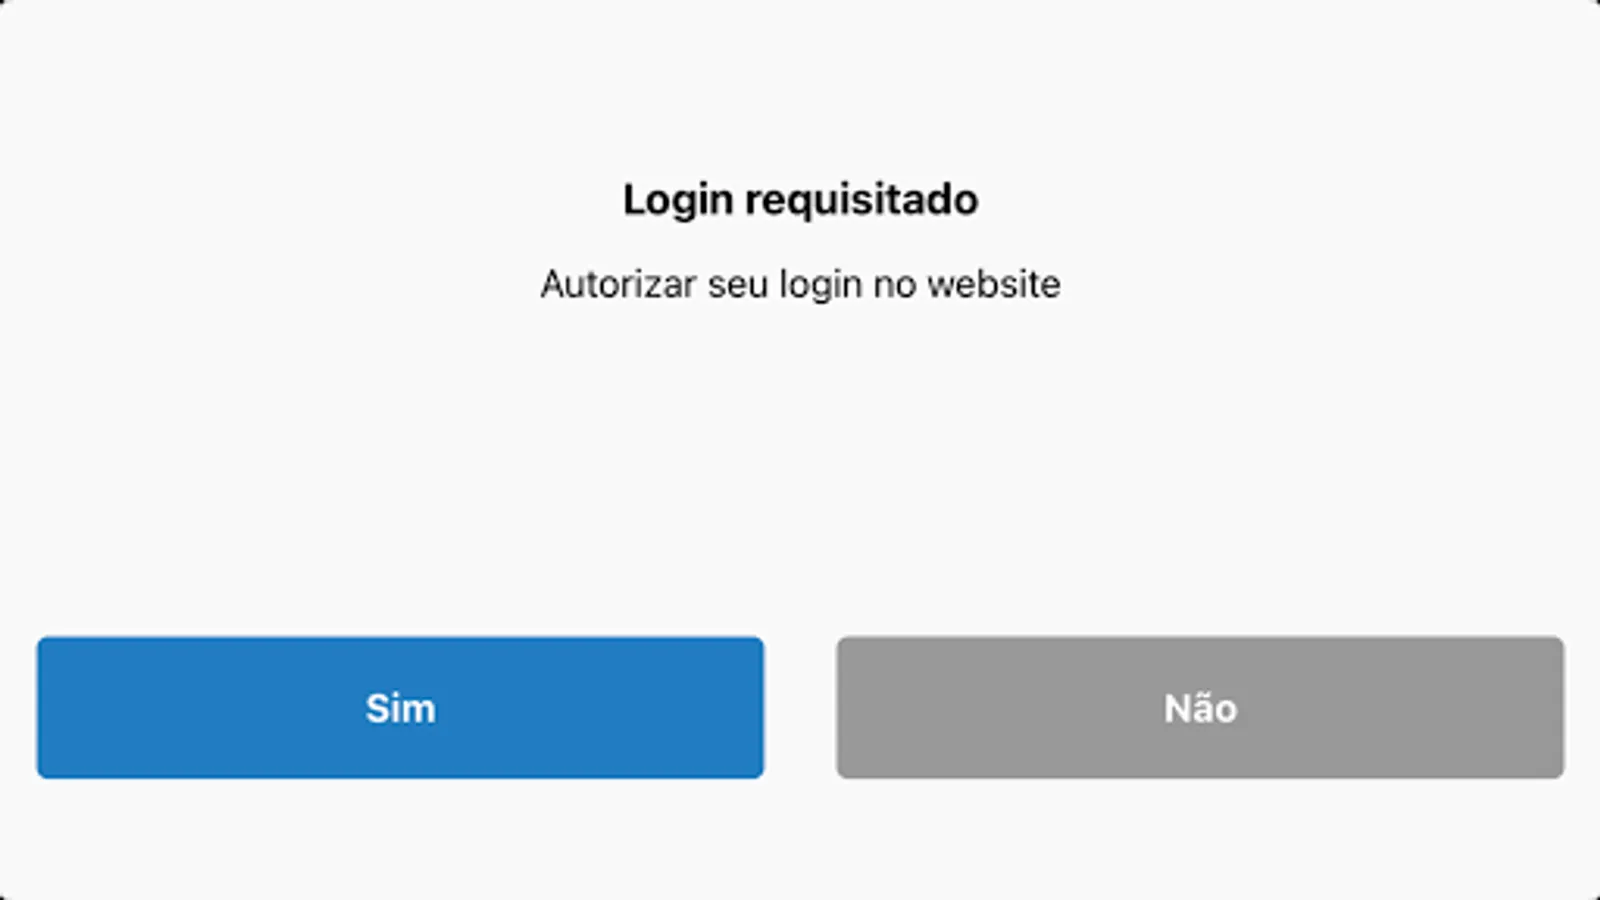Cancel the requested login with Não
Viewport: 1600px width, 900px height.
click(x=1200, y=707)
